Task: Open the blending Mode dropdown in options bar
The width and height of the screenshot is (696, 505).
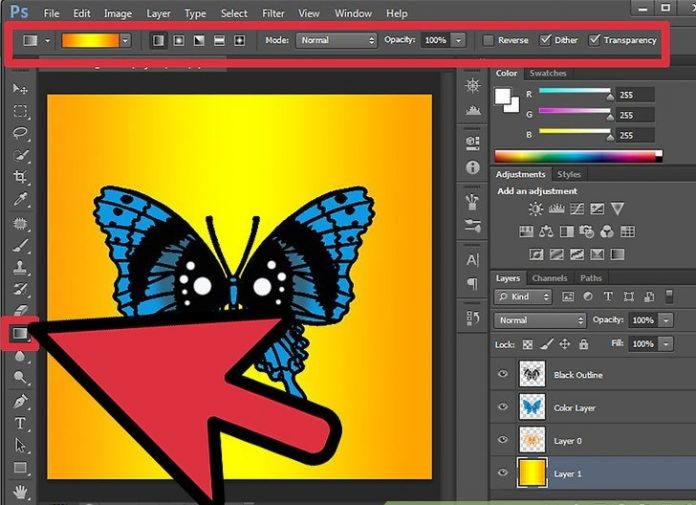Action: [x=336, y=41]
